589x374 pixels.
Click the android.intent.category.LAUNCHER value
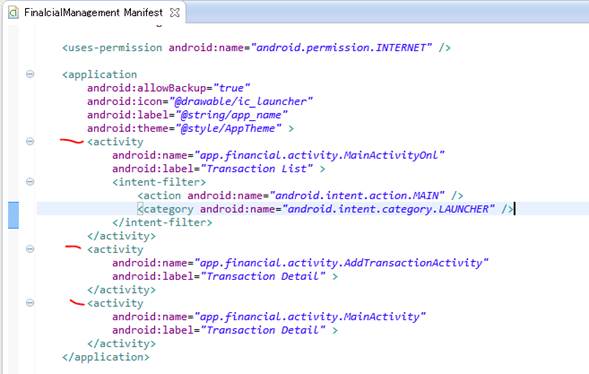click(388, 209)
